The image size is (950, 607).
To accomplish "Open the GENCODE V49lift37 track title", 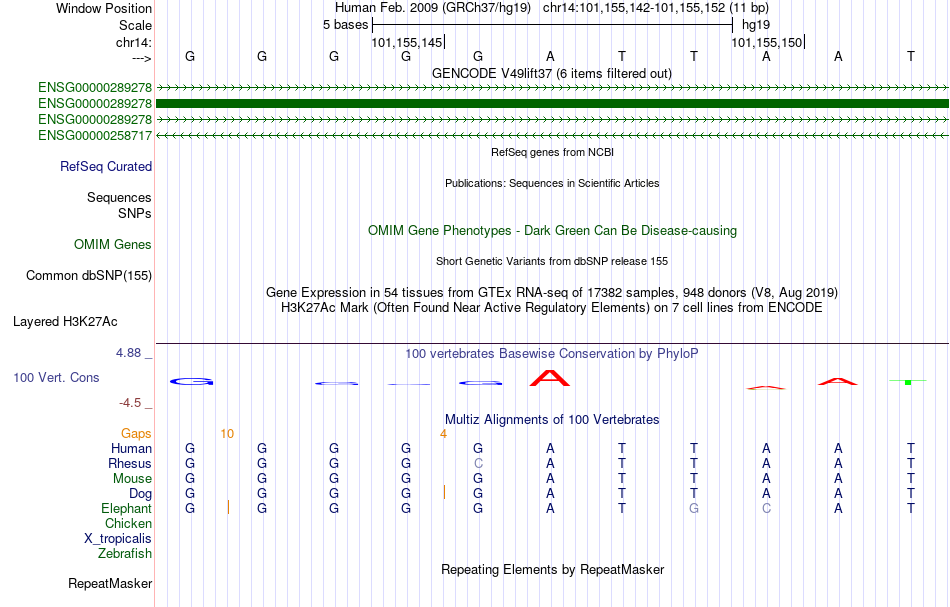I will pyautogui.click(x=551, y=73).
